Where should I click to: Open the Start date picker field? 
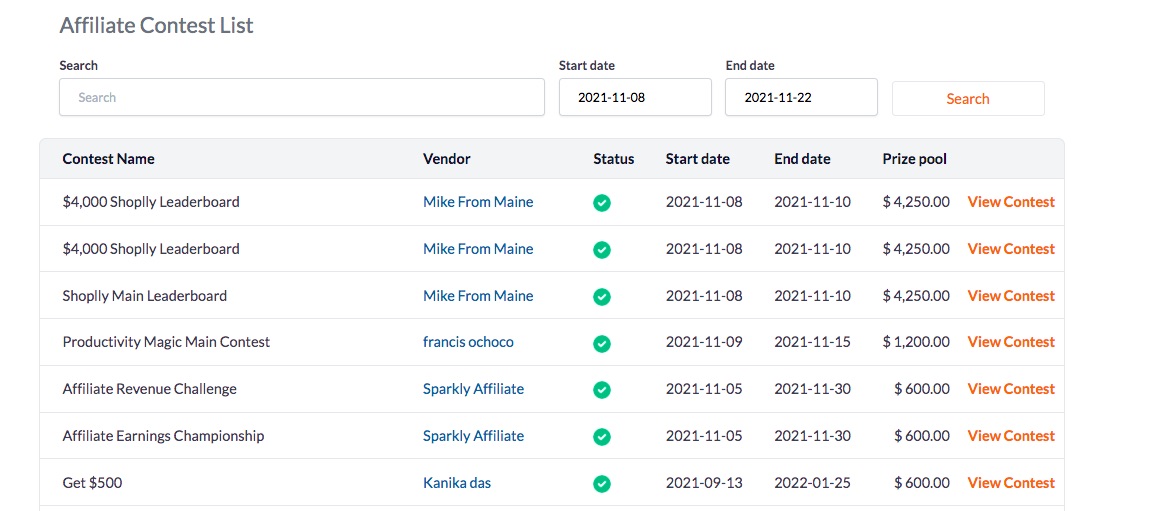point(635,97)
